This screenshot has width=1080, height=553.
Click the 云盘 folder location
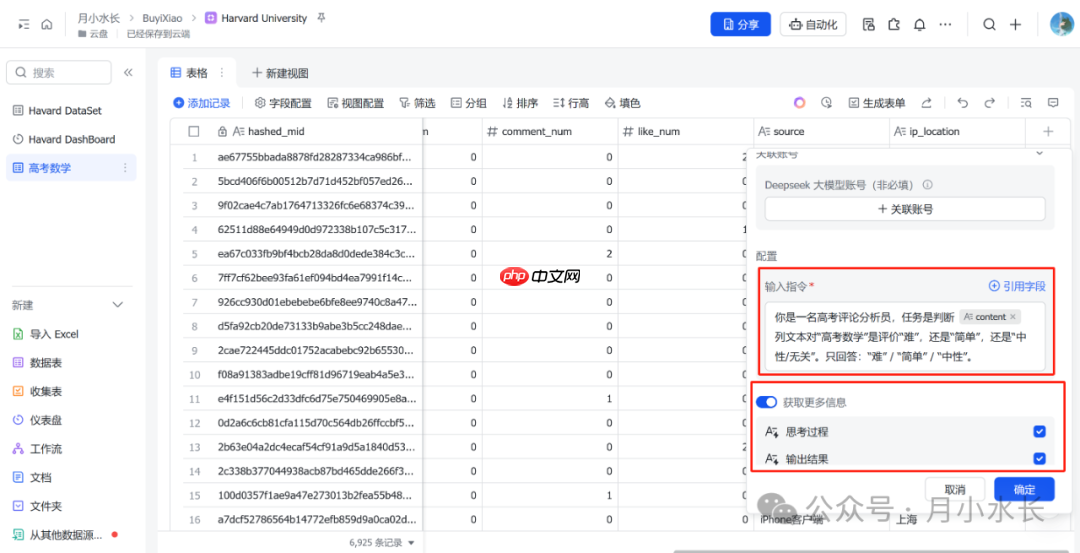point(93,33)
